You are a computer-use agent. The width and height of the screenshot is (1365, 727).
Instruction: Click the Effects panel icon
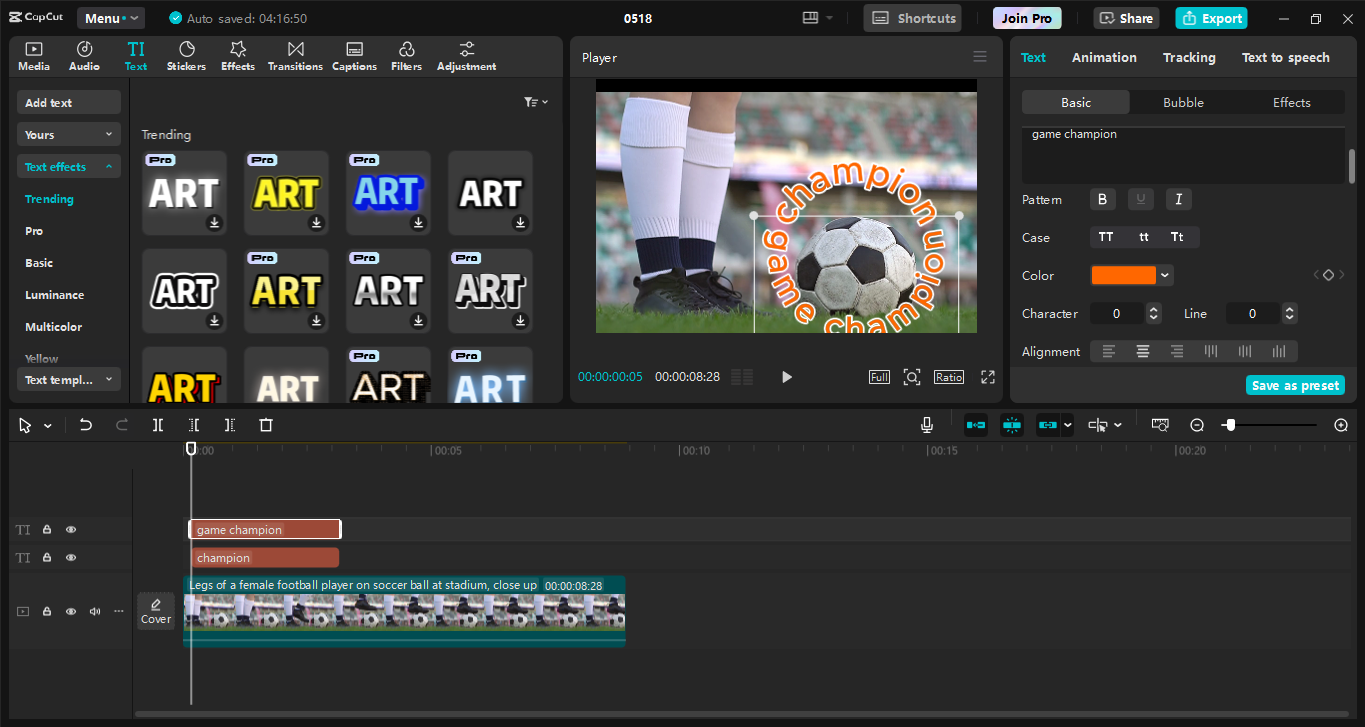[237, 55]
